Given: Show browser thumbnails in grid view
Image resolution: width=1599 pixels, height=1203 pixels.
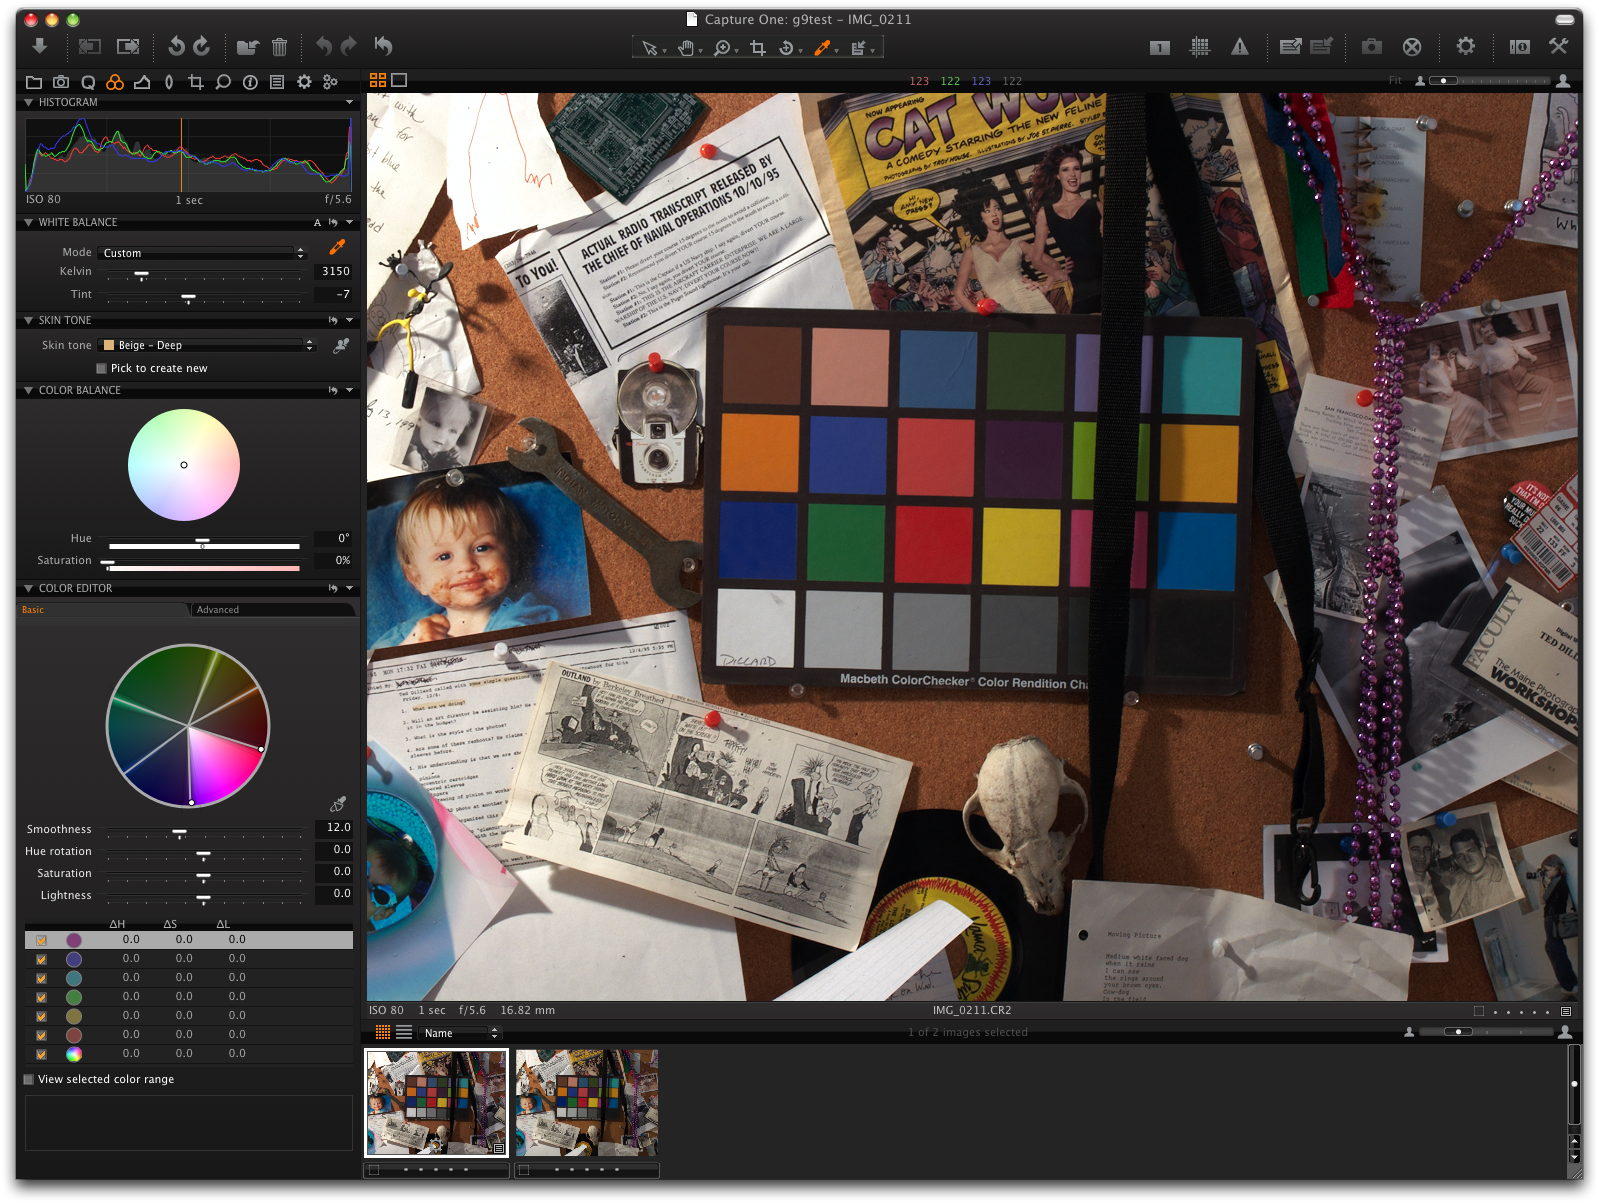Looking at the screenshot, I should [383, 1032].
